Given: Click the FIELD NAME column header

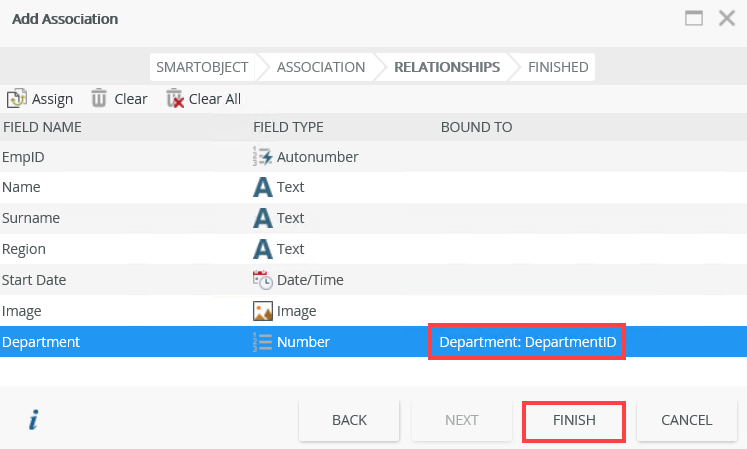Looking at the screenshot, I should tap(42, 127).
